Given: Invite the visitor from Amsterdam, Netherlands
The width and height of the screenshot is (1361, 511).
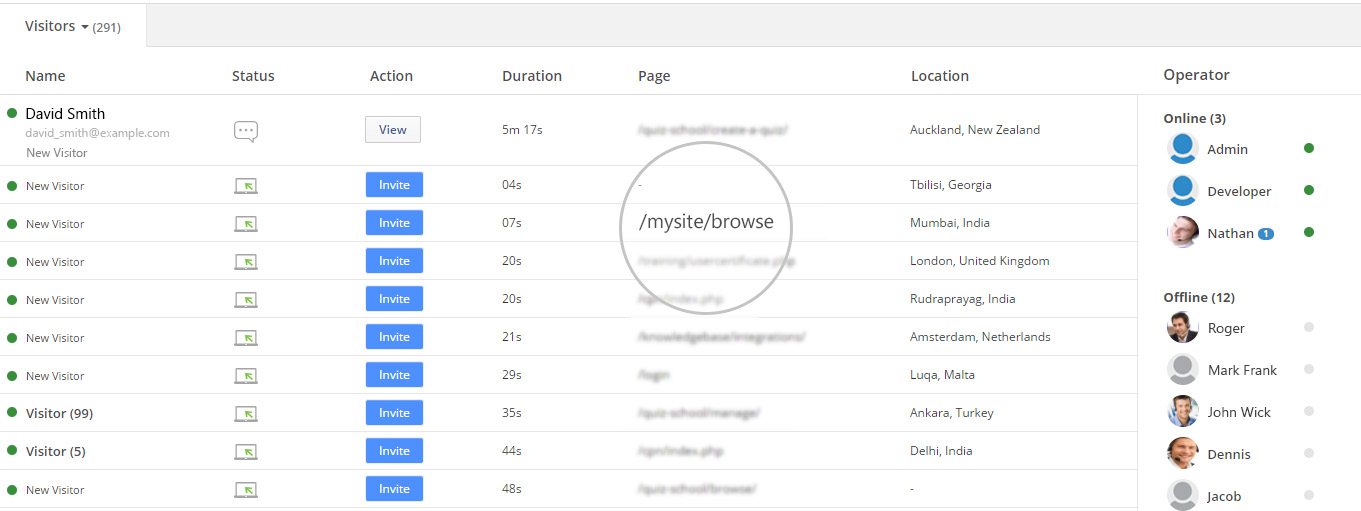Looking at the screenshot, I should coord(394,337).
